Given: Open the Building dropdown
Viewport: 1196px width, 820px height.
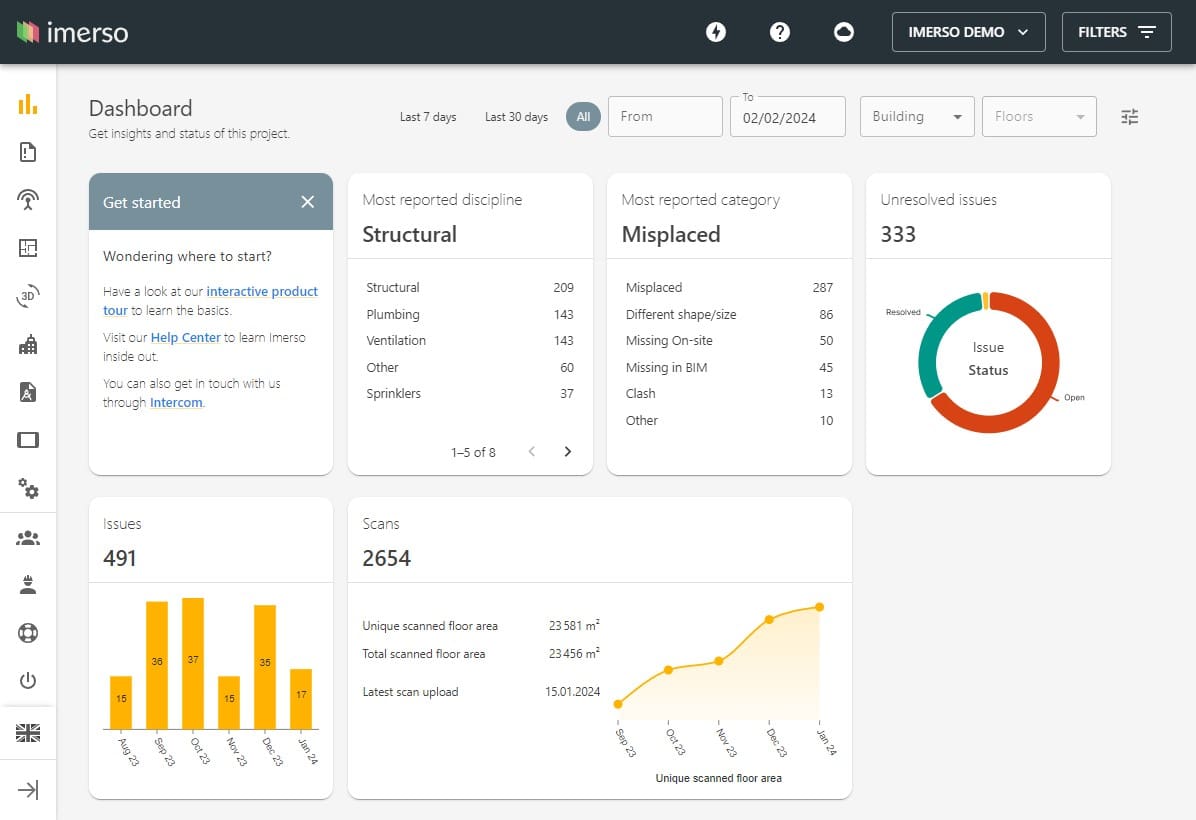Looking at the screenshot, I should point(917,117).
